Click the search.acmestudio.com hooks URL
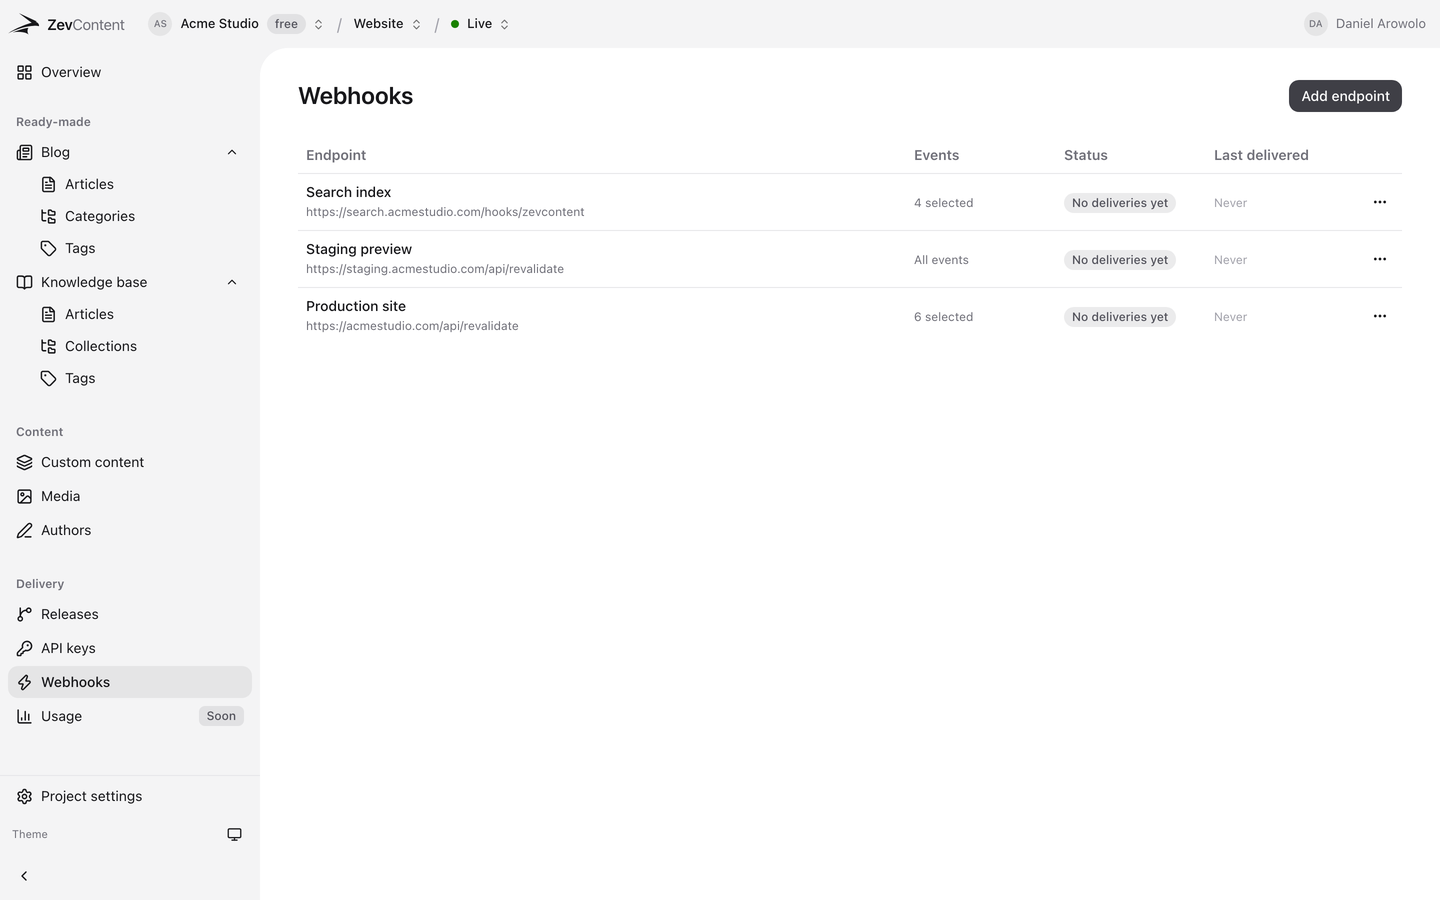Image resolution: width=1440 pixels, height=900 pixels. click(x=445, y=212)
